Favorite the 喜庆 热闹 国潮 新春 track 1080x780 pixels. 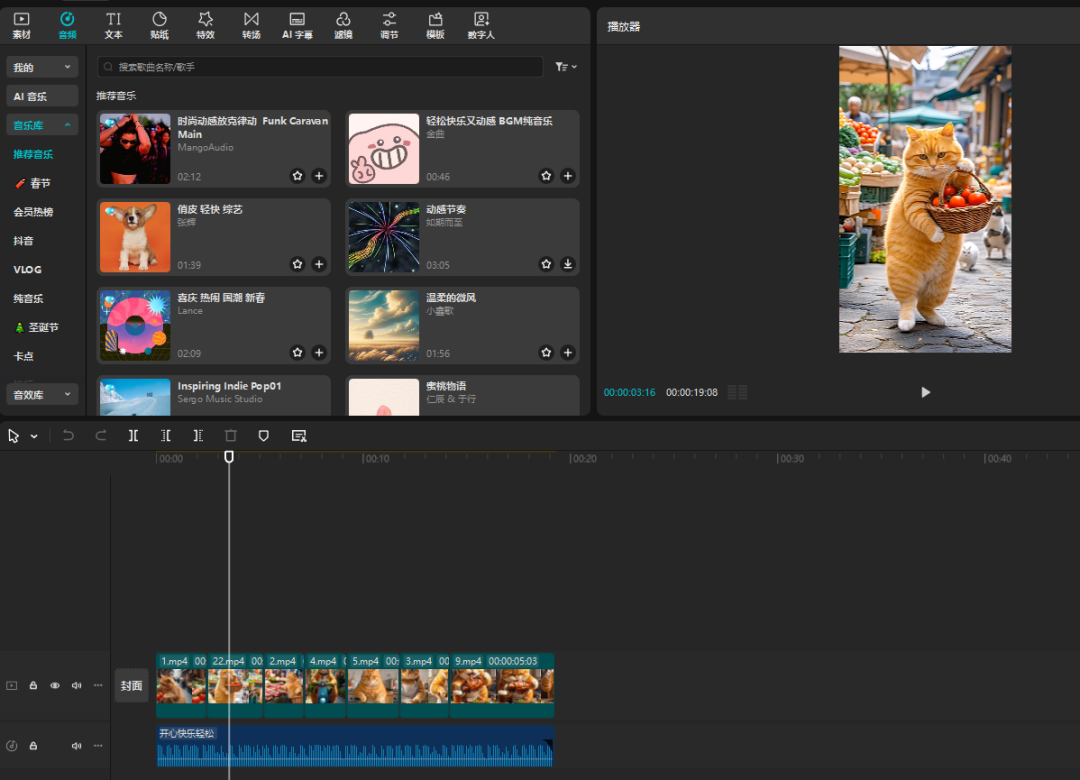click(298, 353)
